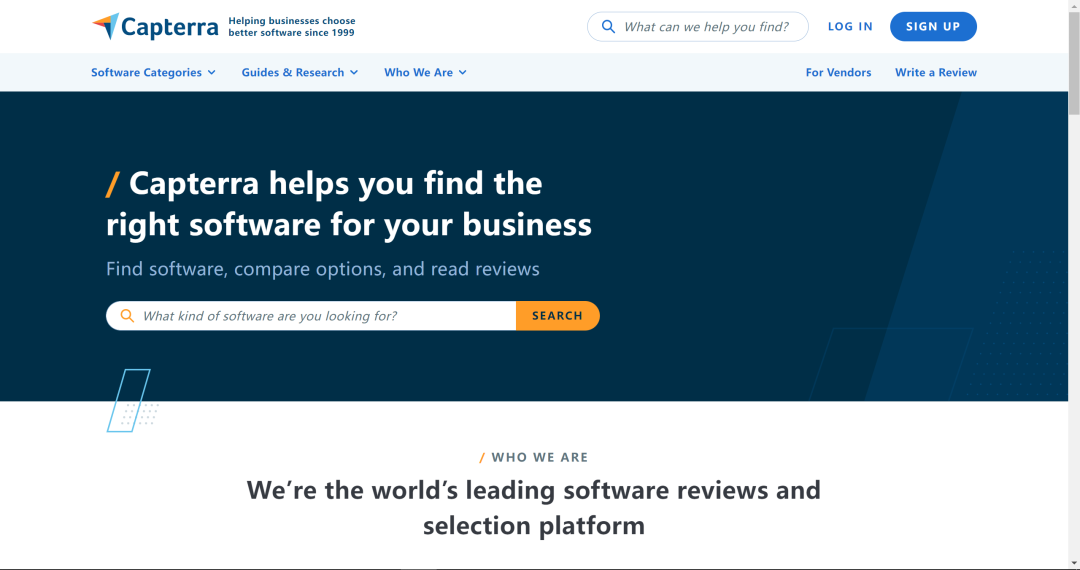The height and width of the screenshot is (570, 1080).
Task: Open Software Categories menu
Action: (x=153, y=72)
